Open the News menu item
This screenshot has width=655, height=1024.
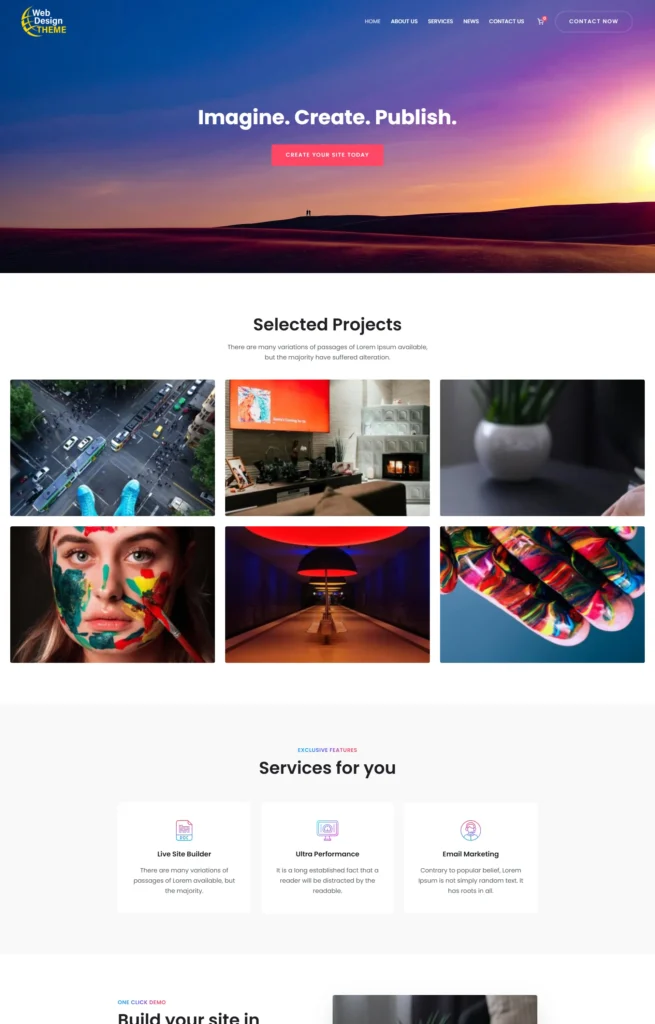[471, 22]
